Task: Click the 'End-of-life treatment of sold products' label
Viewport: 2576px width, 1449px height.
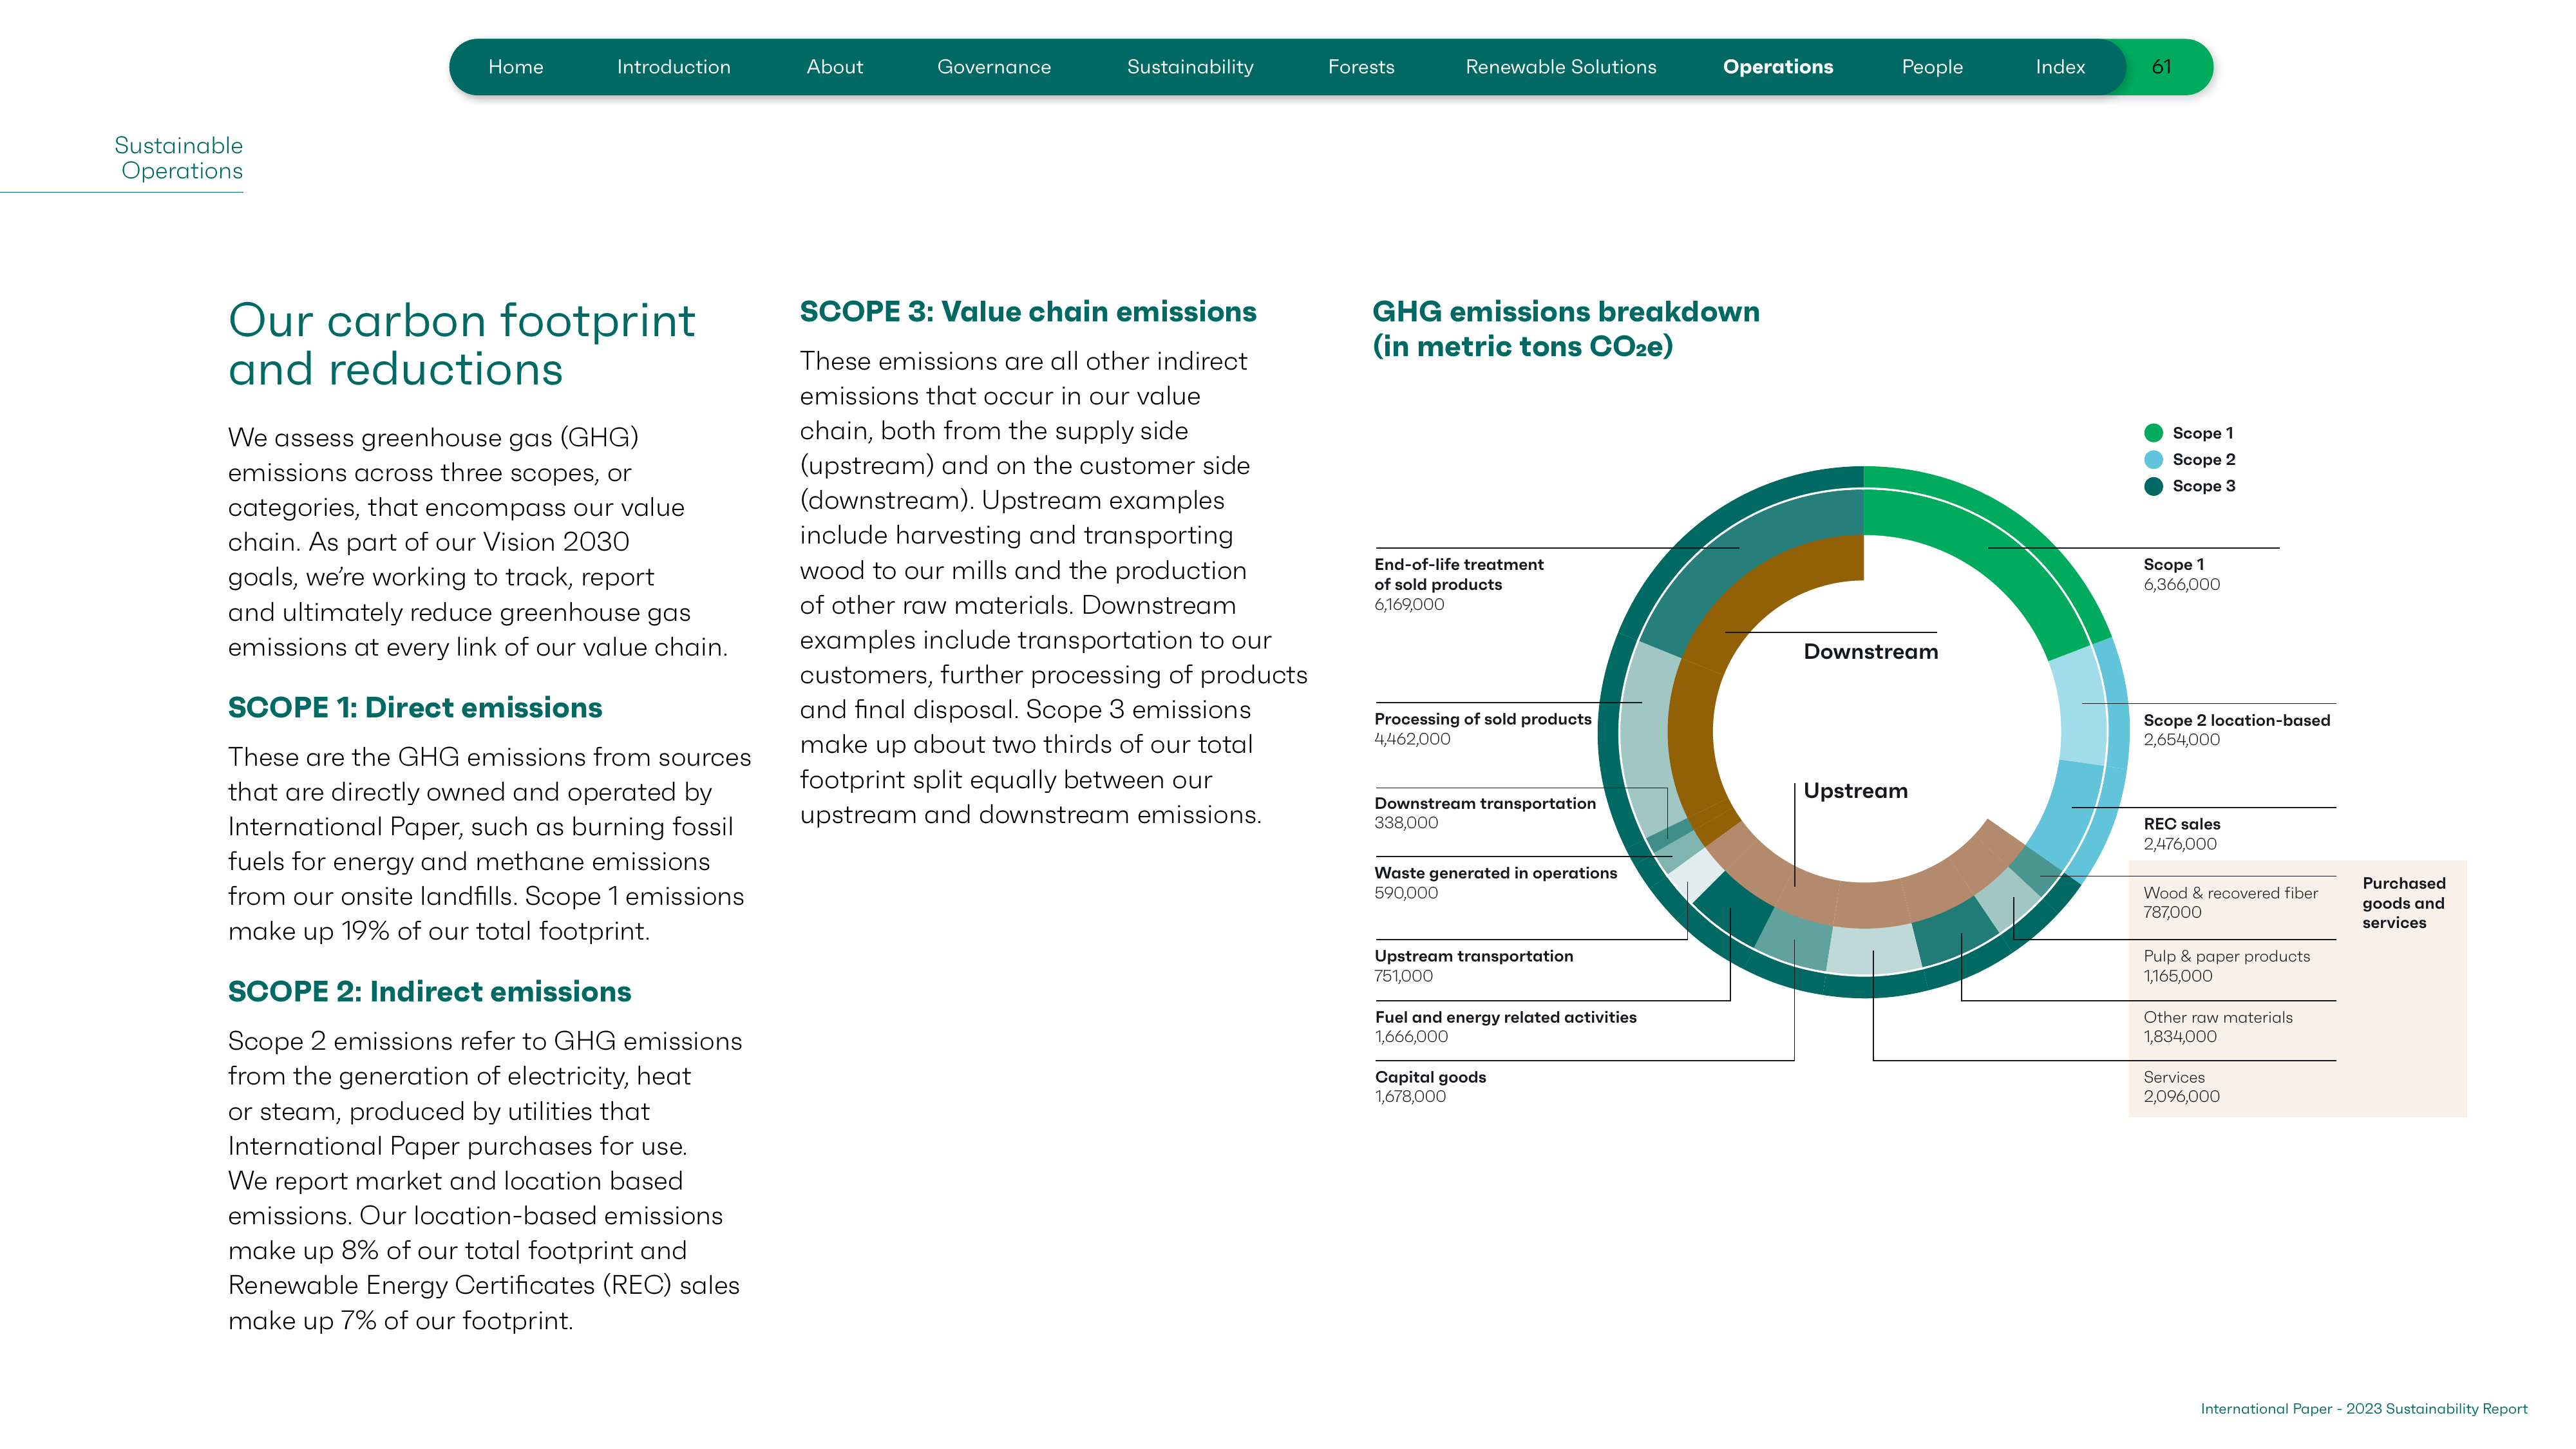Action: (1458, 574)
